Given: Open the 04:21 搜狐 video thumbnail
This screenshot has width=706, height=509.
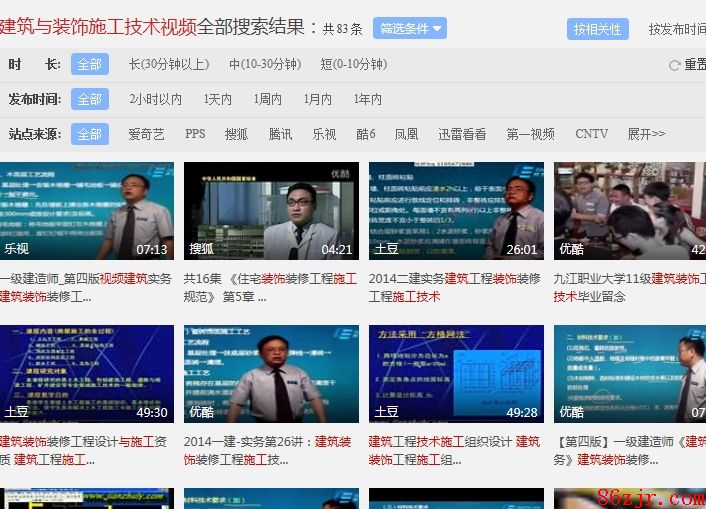Looking at the screenshot, I should pos(270,210).
